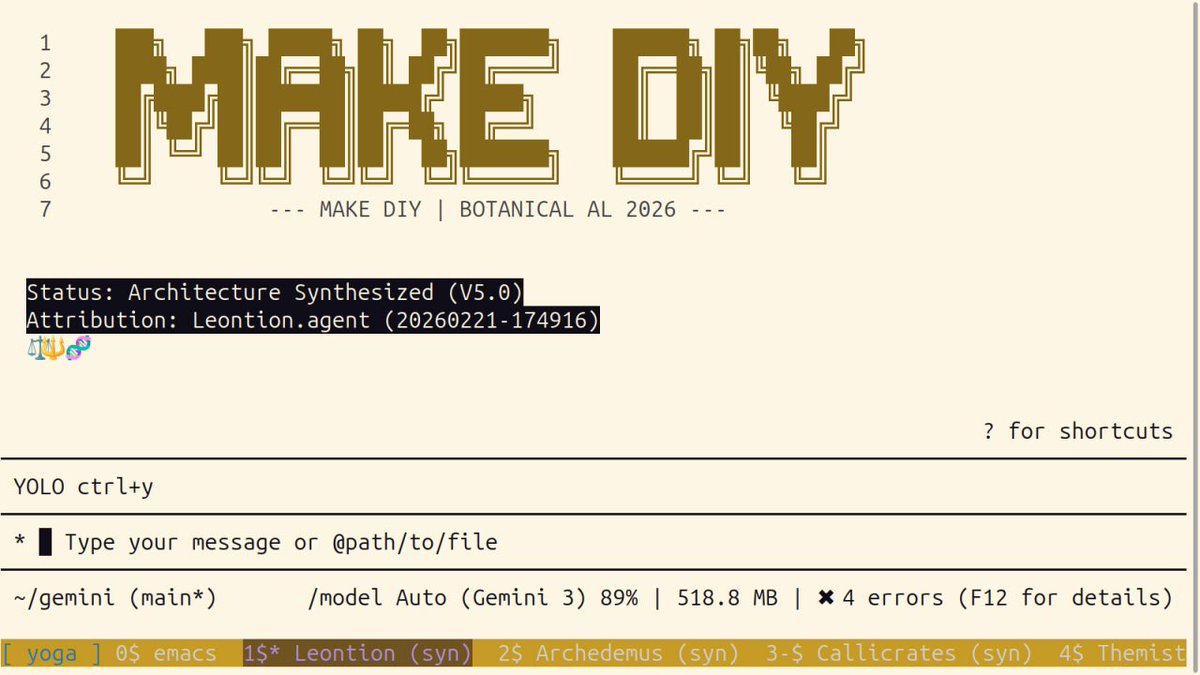Viewport: 1200px width, 675px height.
Task: Click line number 4
Action: tap(45, 127)
